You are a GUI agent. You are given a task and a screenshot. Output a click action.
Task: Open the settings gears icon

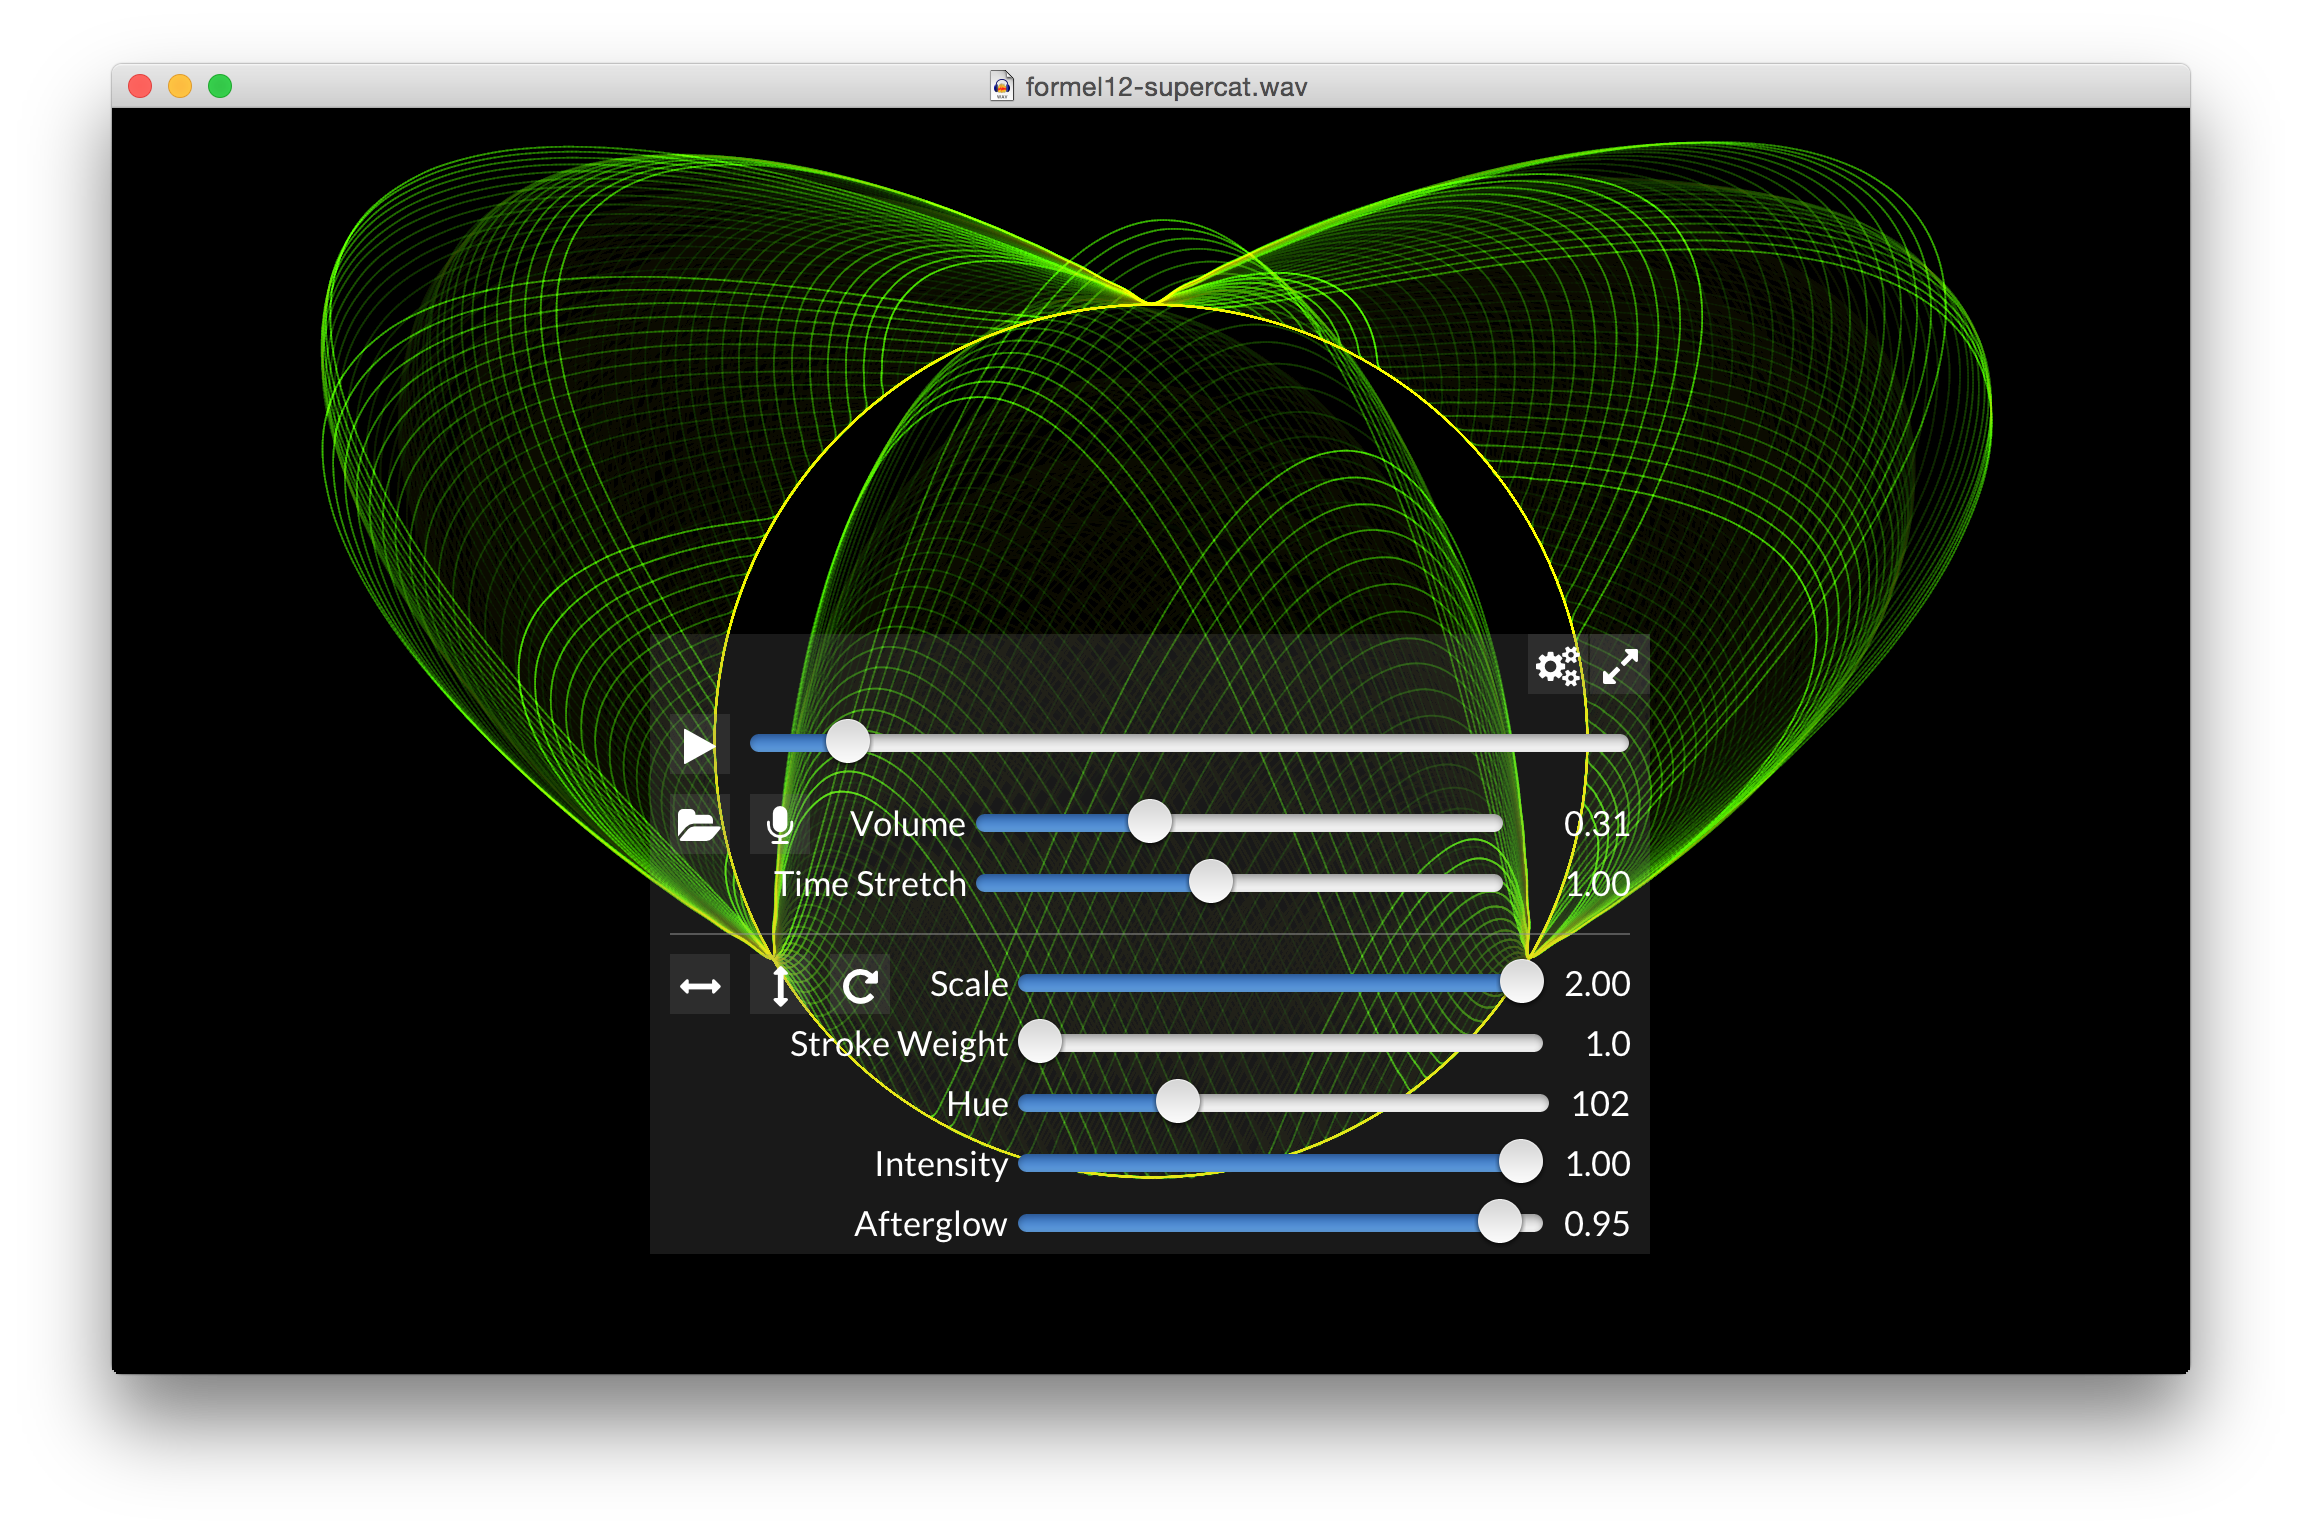1557,665
